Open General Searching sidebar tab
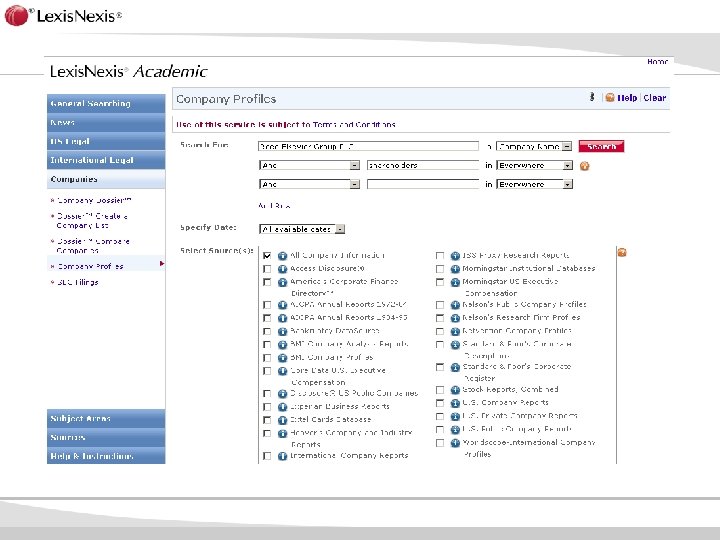Image resolution: width=720 pixels, height=540 pixels. [106, 104]
